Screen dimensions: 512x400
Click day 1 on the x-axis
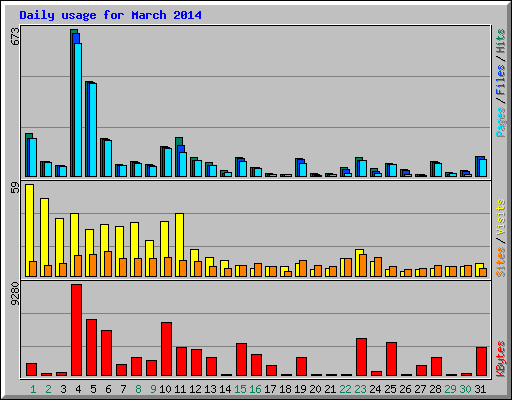(33, 389)
